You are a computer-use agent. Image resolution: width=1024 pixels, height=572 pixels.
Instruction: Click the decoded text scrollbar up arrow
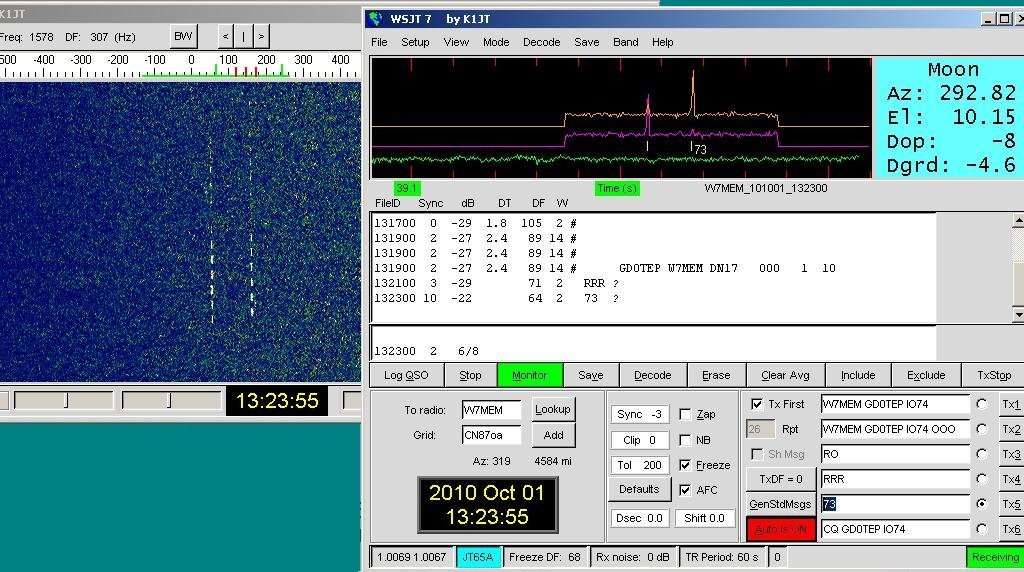[x=1018, y=221]
